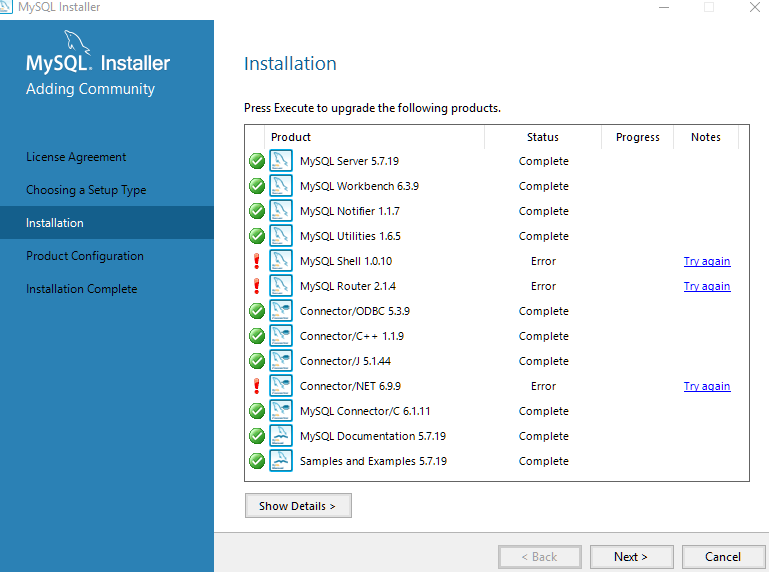
Task: Click green checkmark beside MySQL Utilities 1.6.5
Action: 257,236
